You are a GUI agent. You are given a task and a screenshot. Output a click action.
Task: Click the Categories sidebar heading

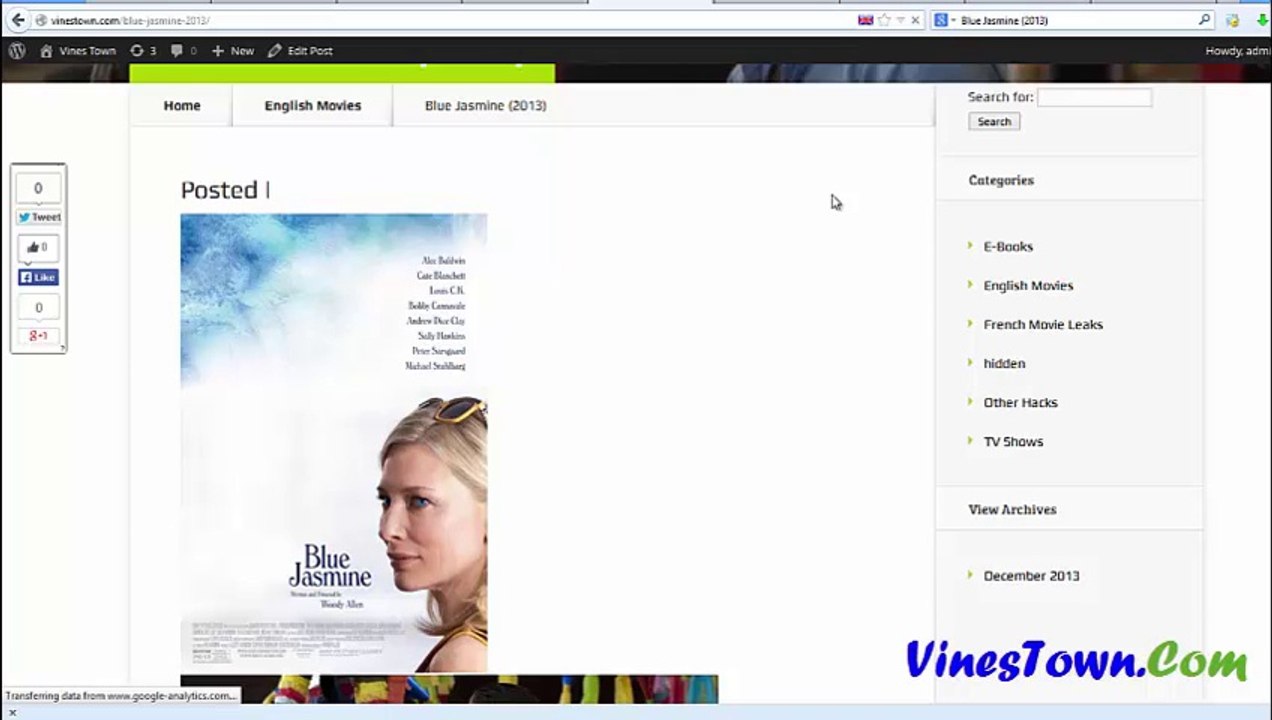tap(1001, 180)
